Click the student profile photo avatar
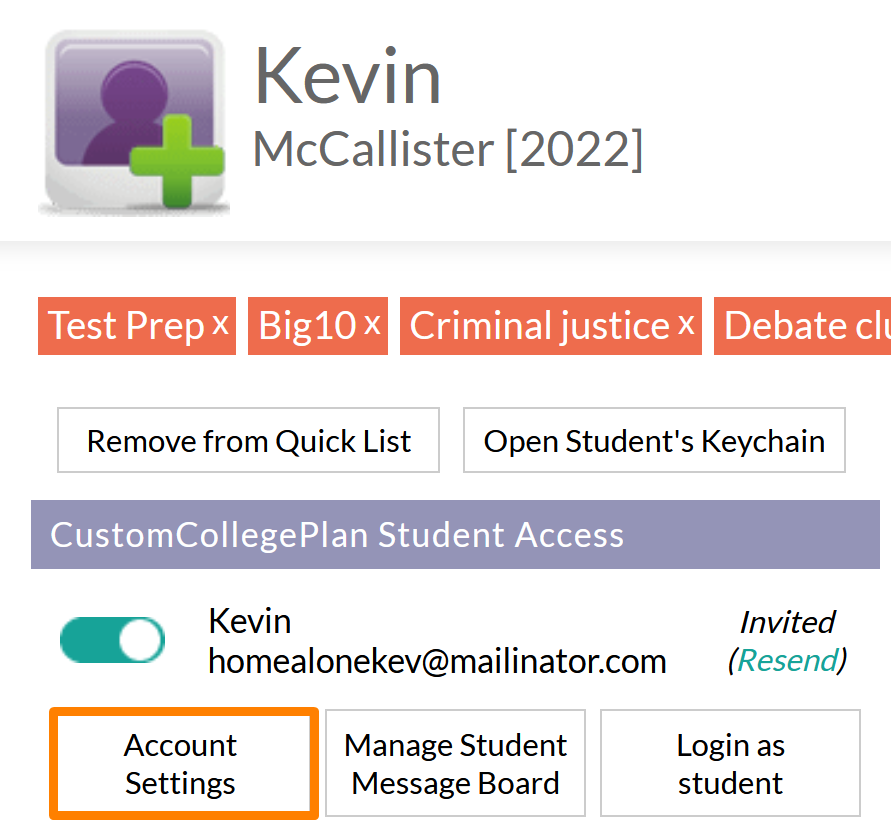 pyautogui.click(x=135, y=123)
